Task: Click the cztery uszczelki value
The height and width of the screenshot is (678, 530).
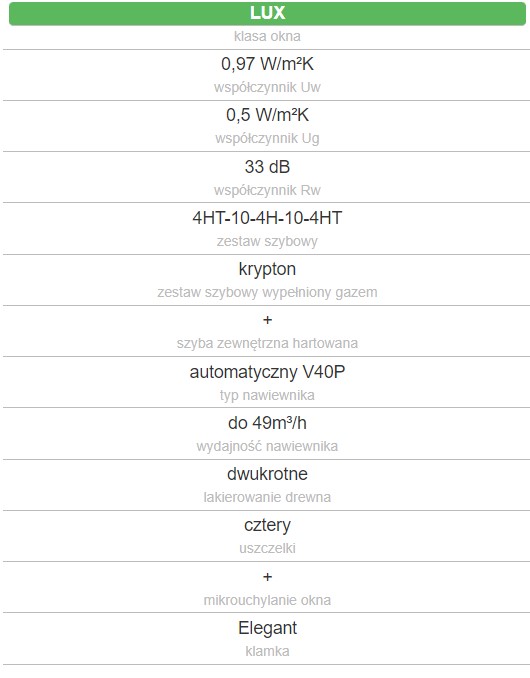Action: [x=267, y=525]
